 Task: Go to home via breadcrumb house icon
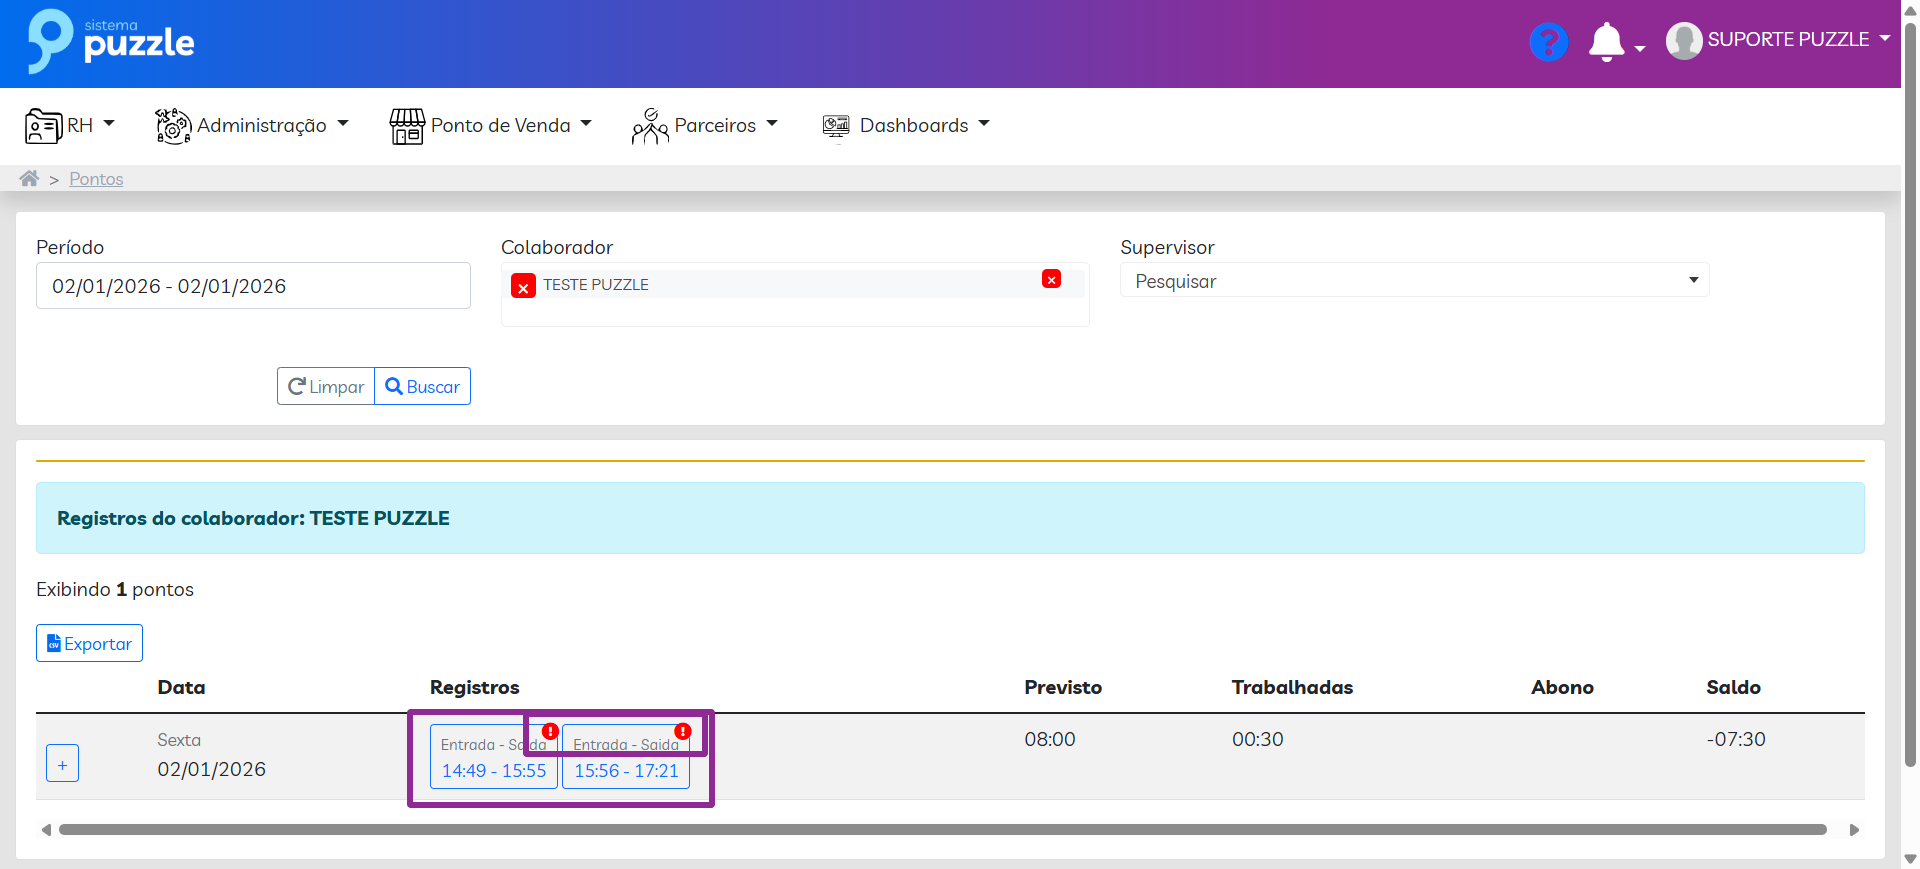coord(29,179)
